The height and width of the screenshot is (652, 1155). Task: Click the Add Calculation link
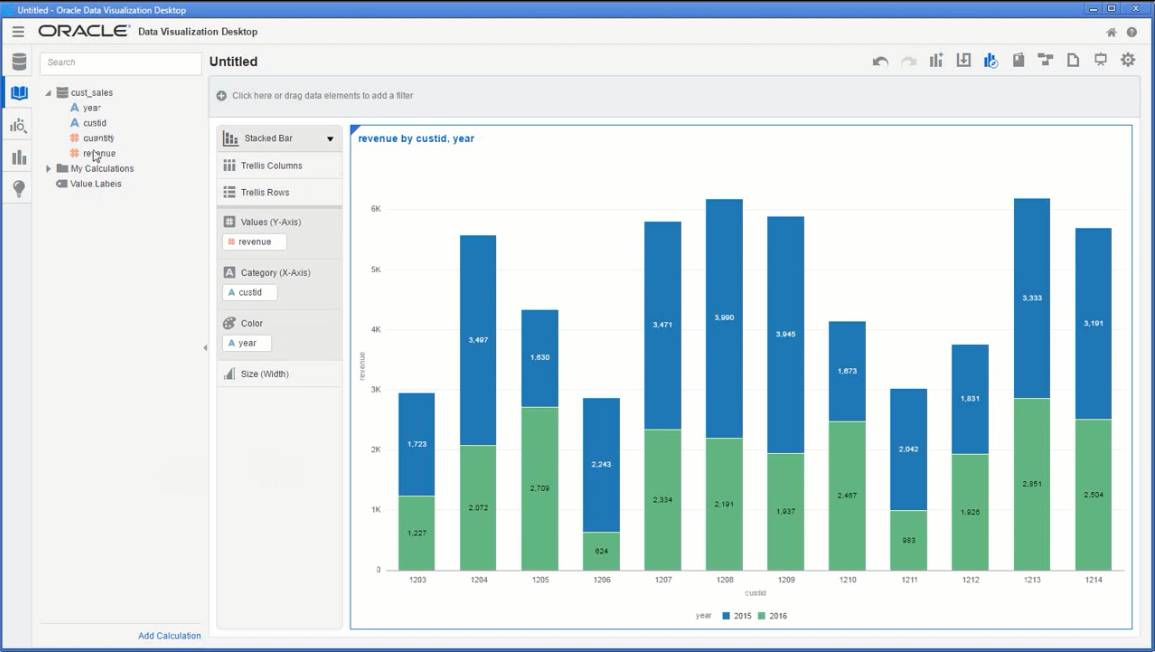tap(169, 636)
